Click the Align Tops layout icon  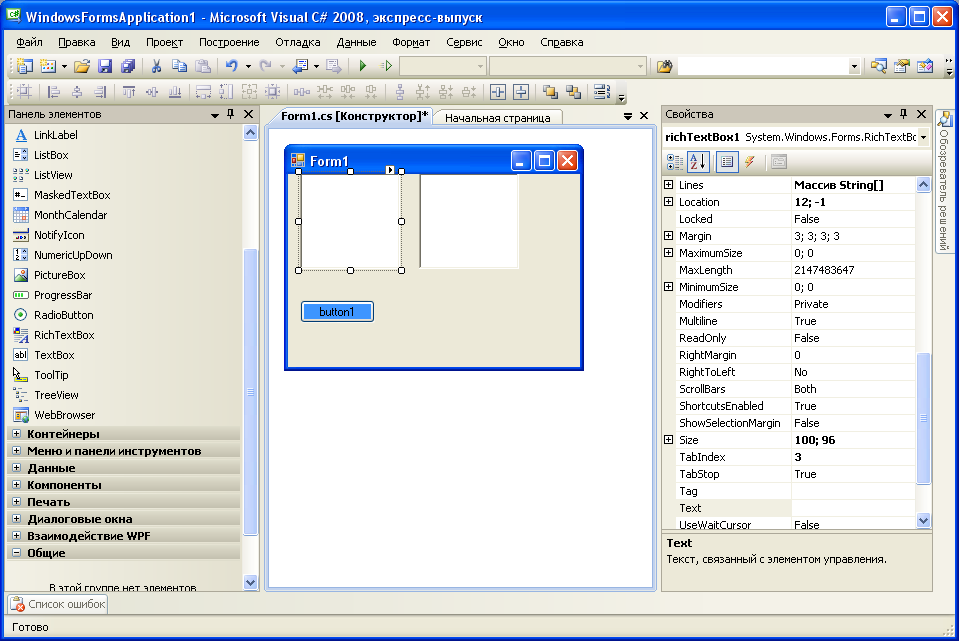(x=128, y=92)
